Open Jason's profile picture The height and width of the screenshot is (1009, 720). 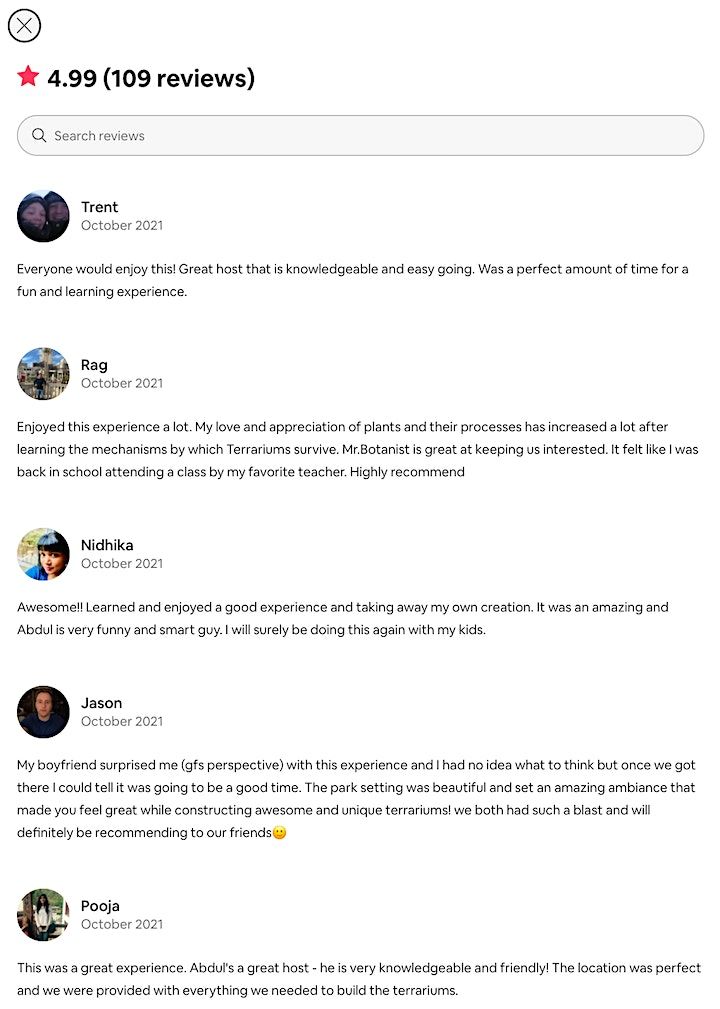43,712
